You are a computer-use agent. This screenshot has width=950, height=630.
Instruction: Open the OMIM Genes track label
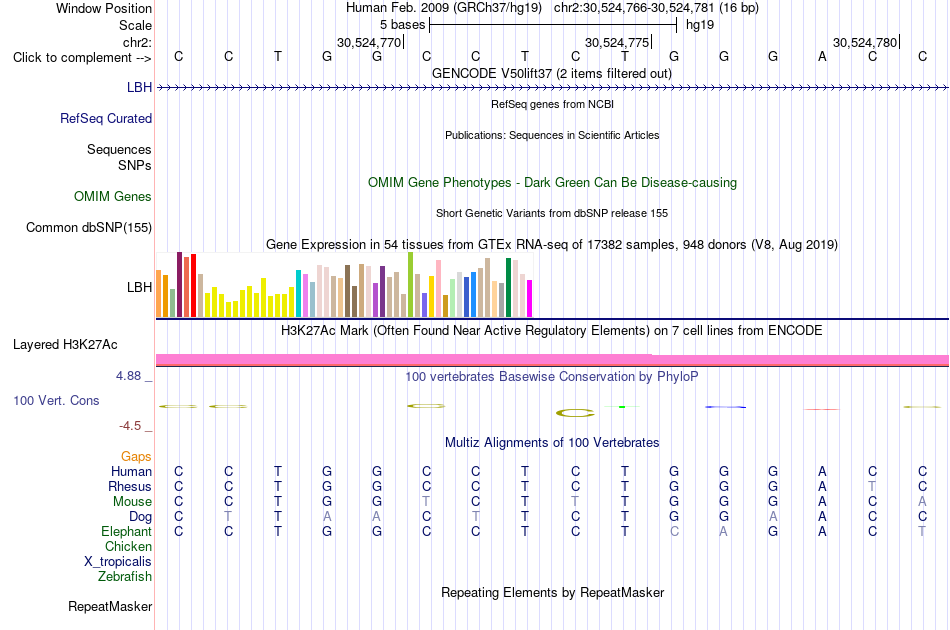coord(113,196)
